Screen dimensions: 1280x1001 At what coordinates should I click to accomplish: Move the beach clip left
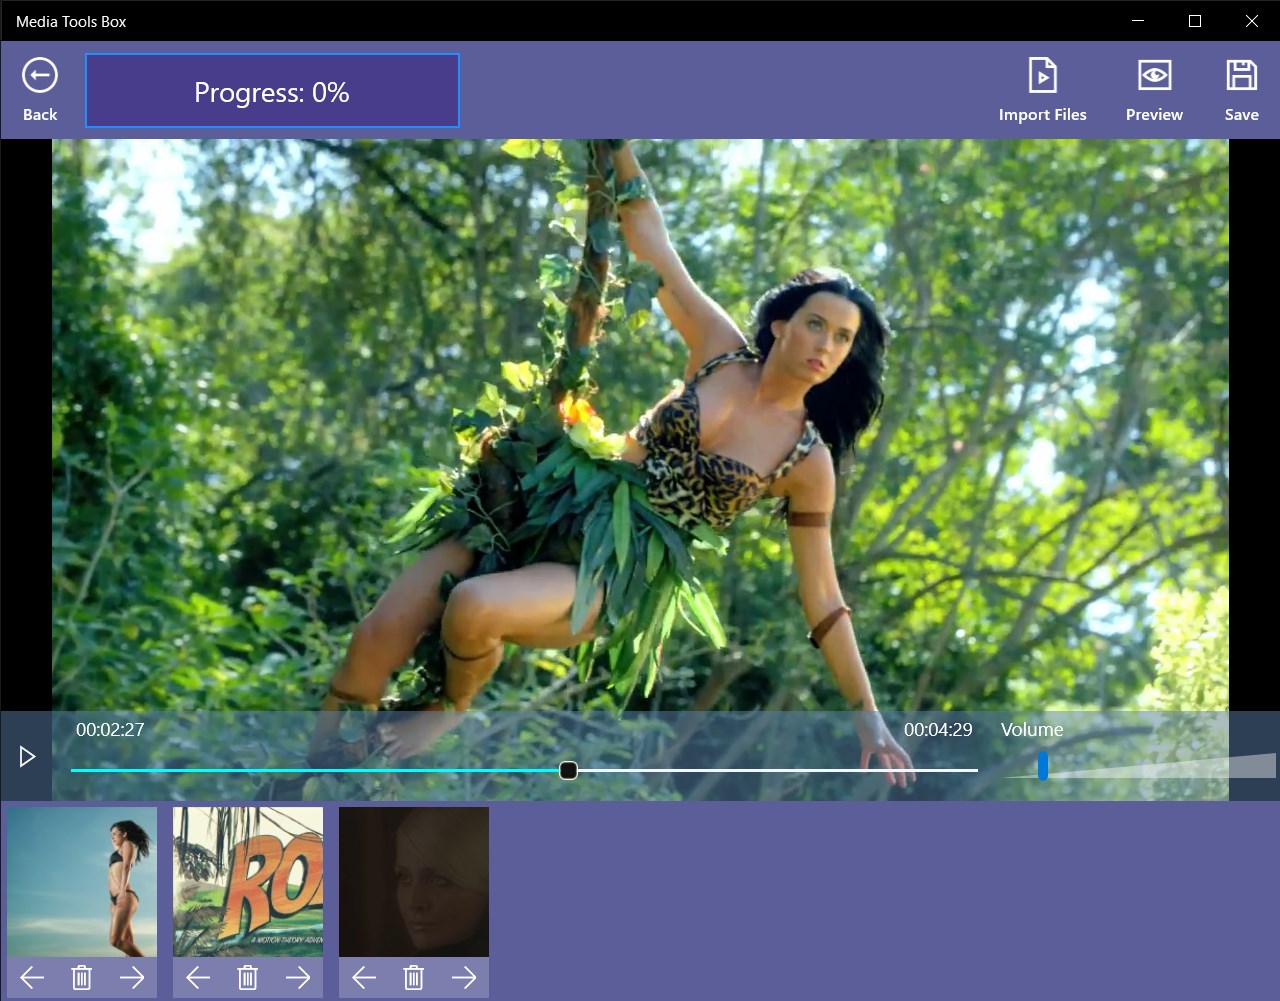pos(32,978)
